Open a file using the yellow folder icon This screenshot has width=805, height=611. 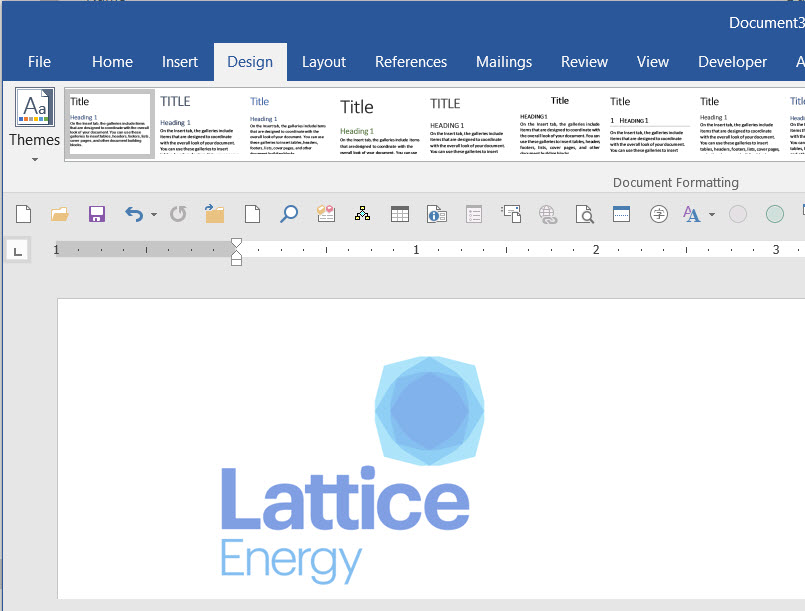tap(60, 214)
